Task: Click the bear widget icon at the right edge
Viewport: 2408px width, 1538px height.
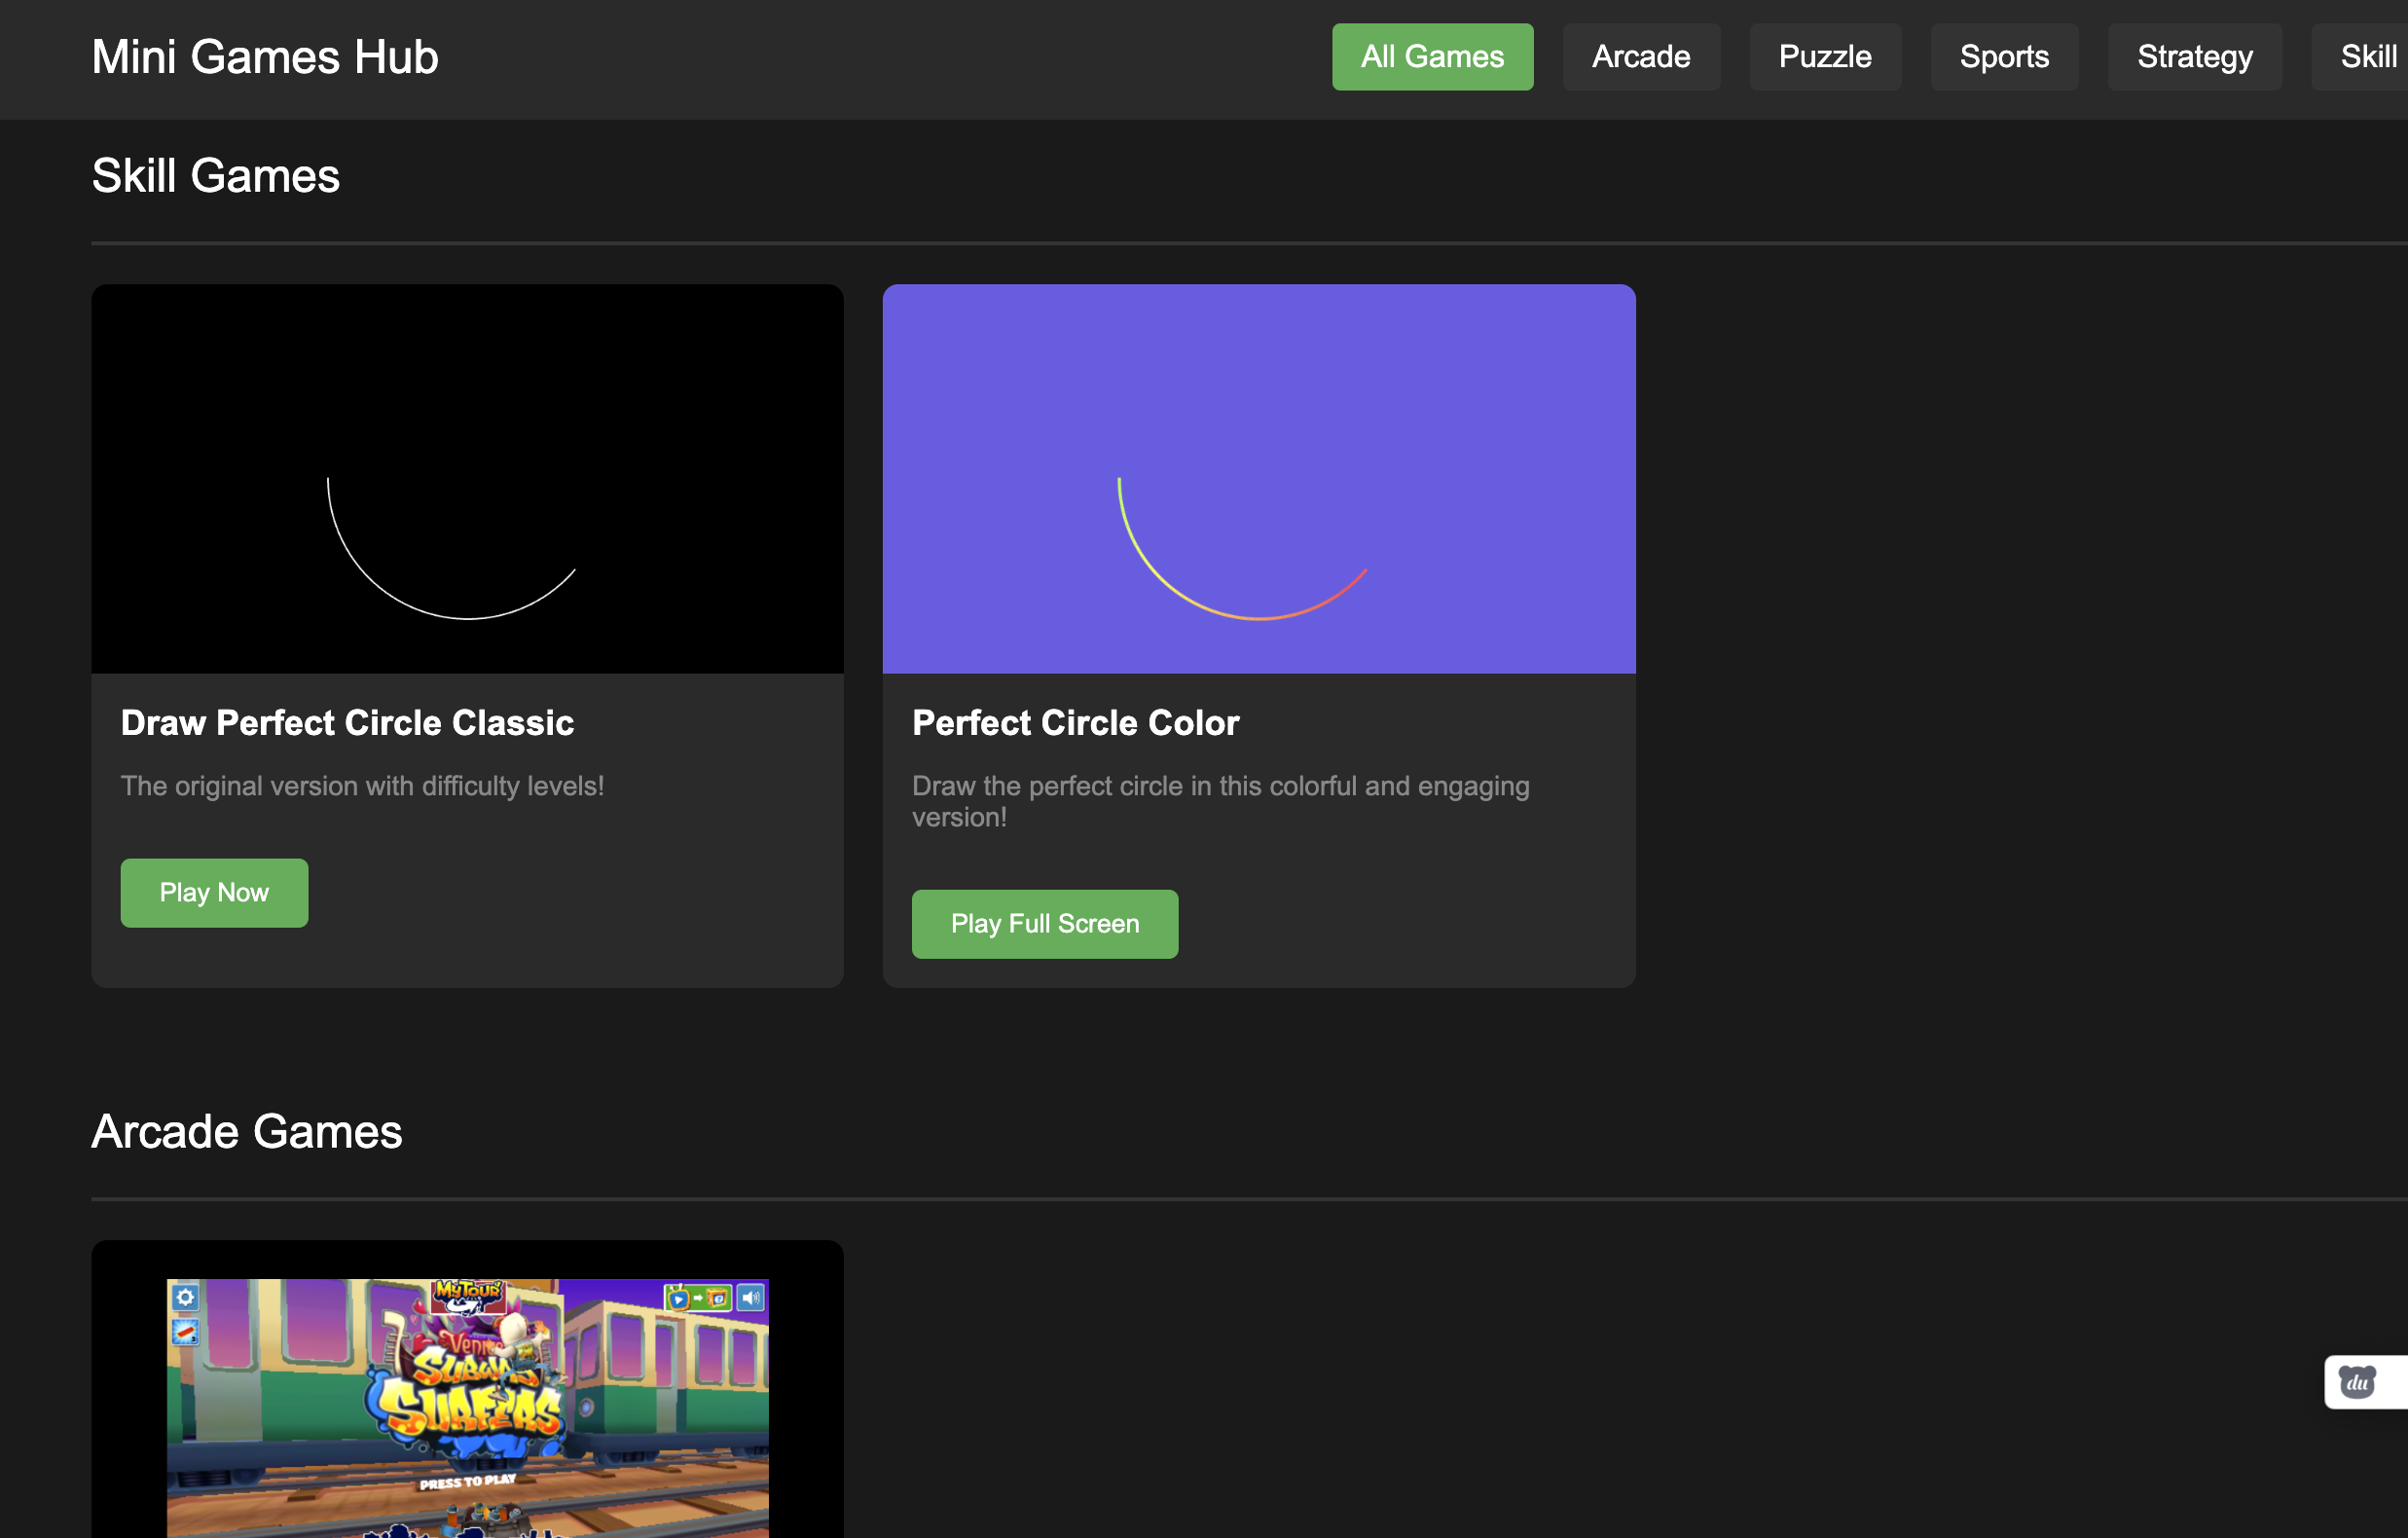Action: click(x=2358, y=1382)
